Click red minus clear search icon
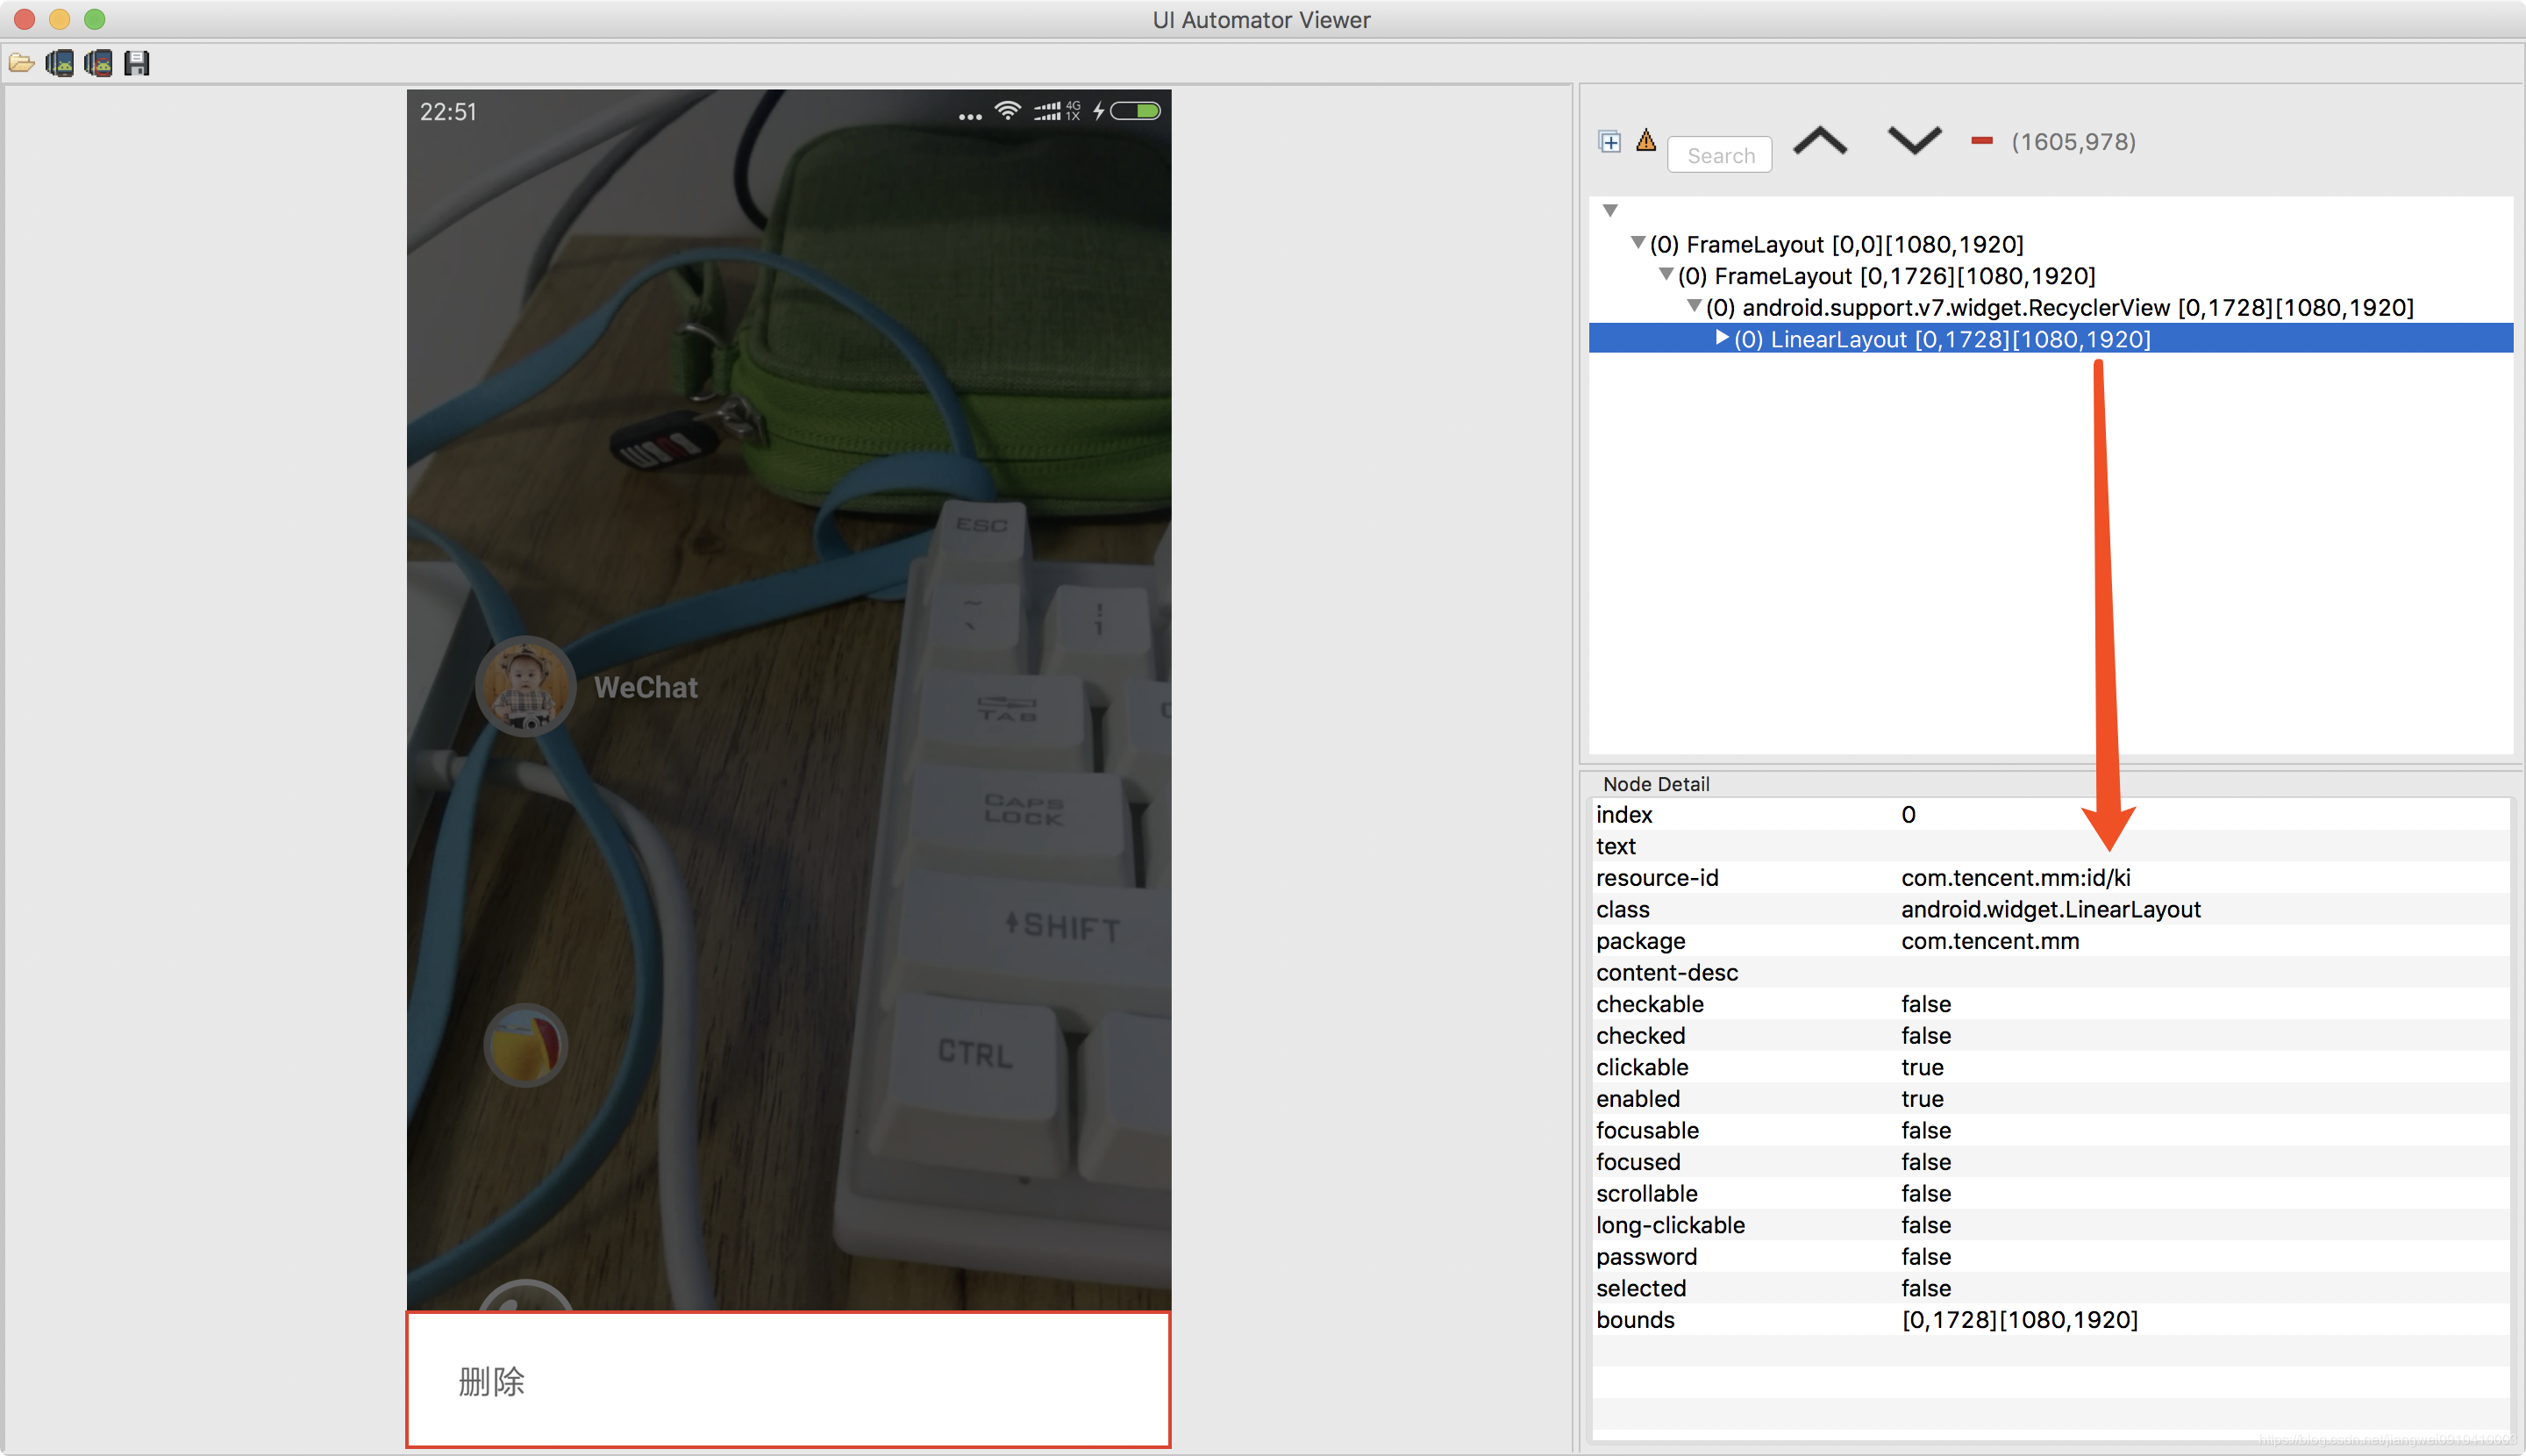Viewport: 2526px width, 1456px height. [1982, 141]
